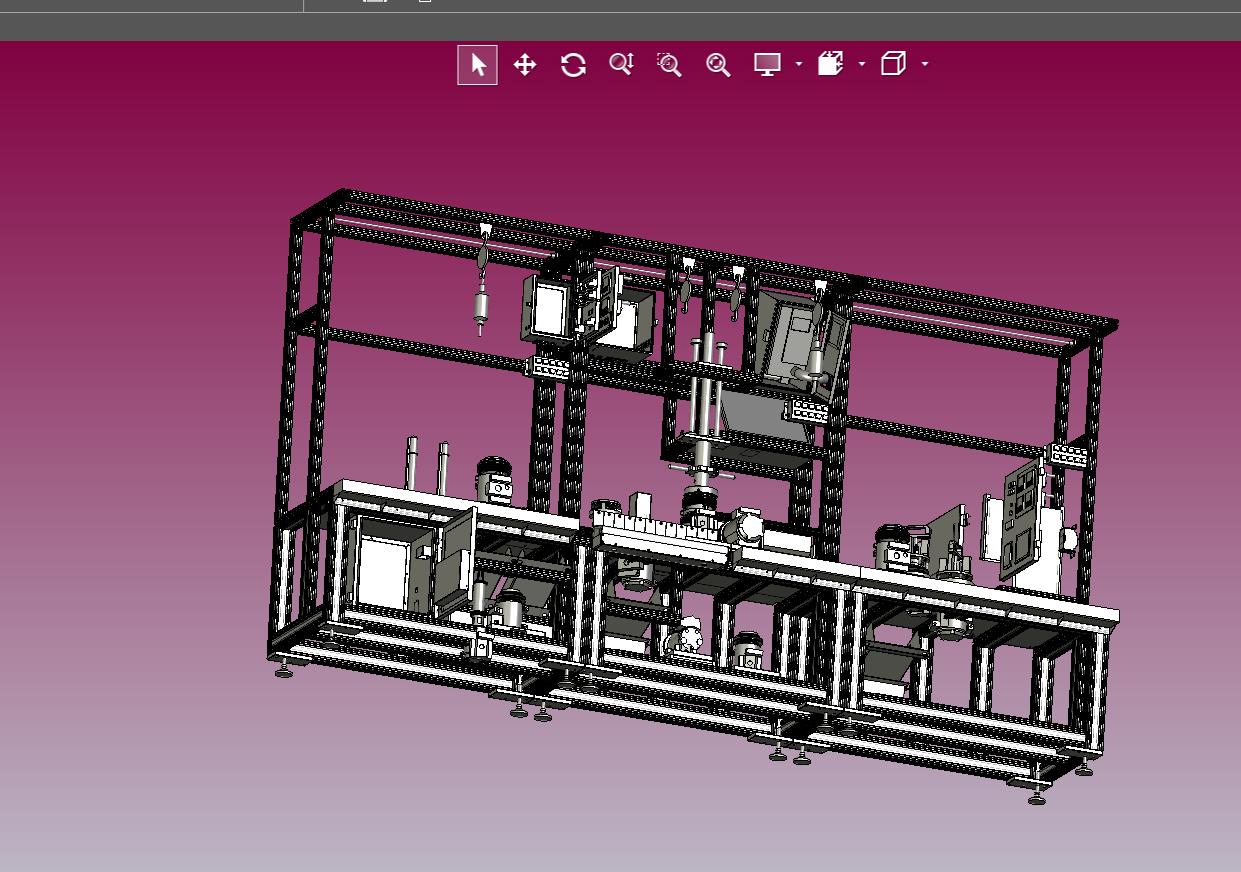Expand the cube view orientation dropdown
This screenshot has height=872, width=1241.
pyautogui.click(x=925, y=64)
